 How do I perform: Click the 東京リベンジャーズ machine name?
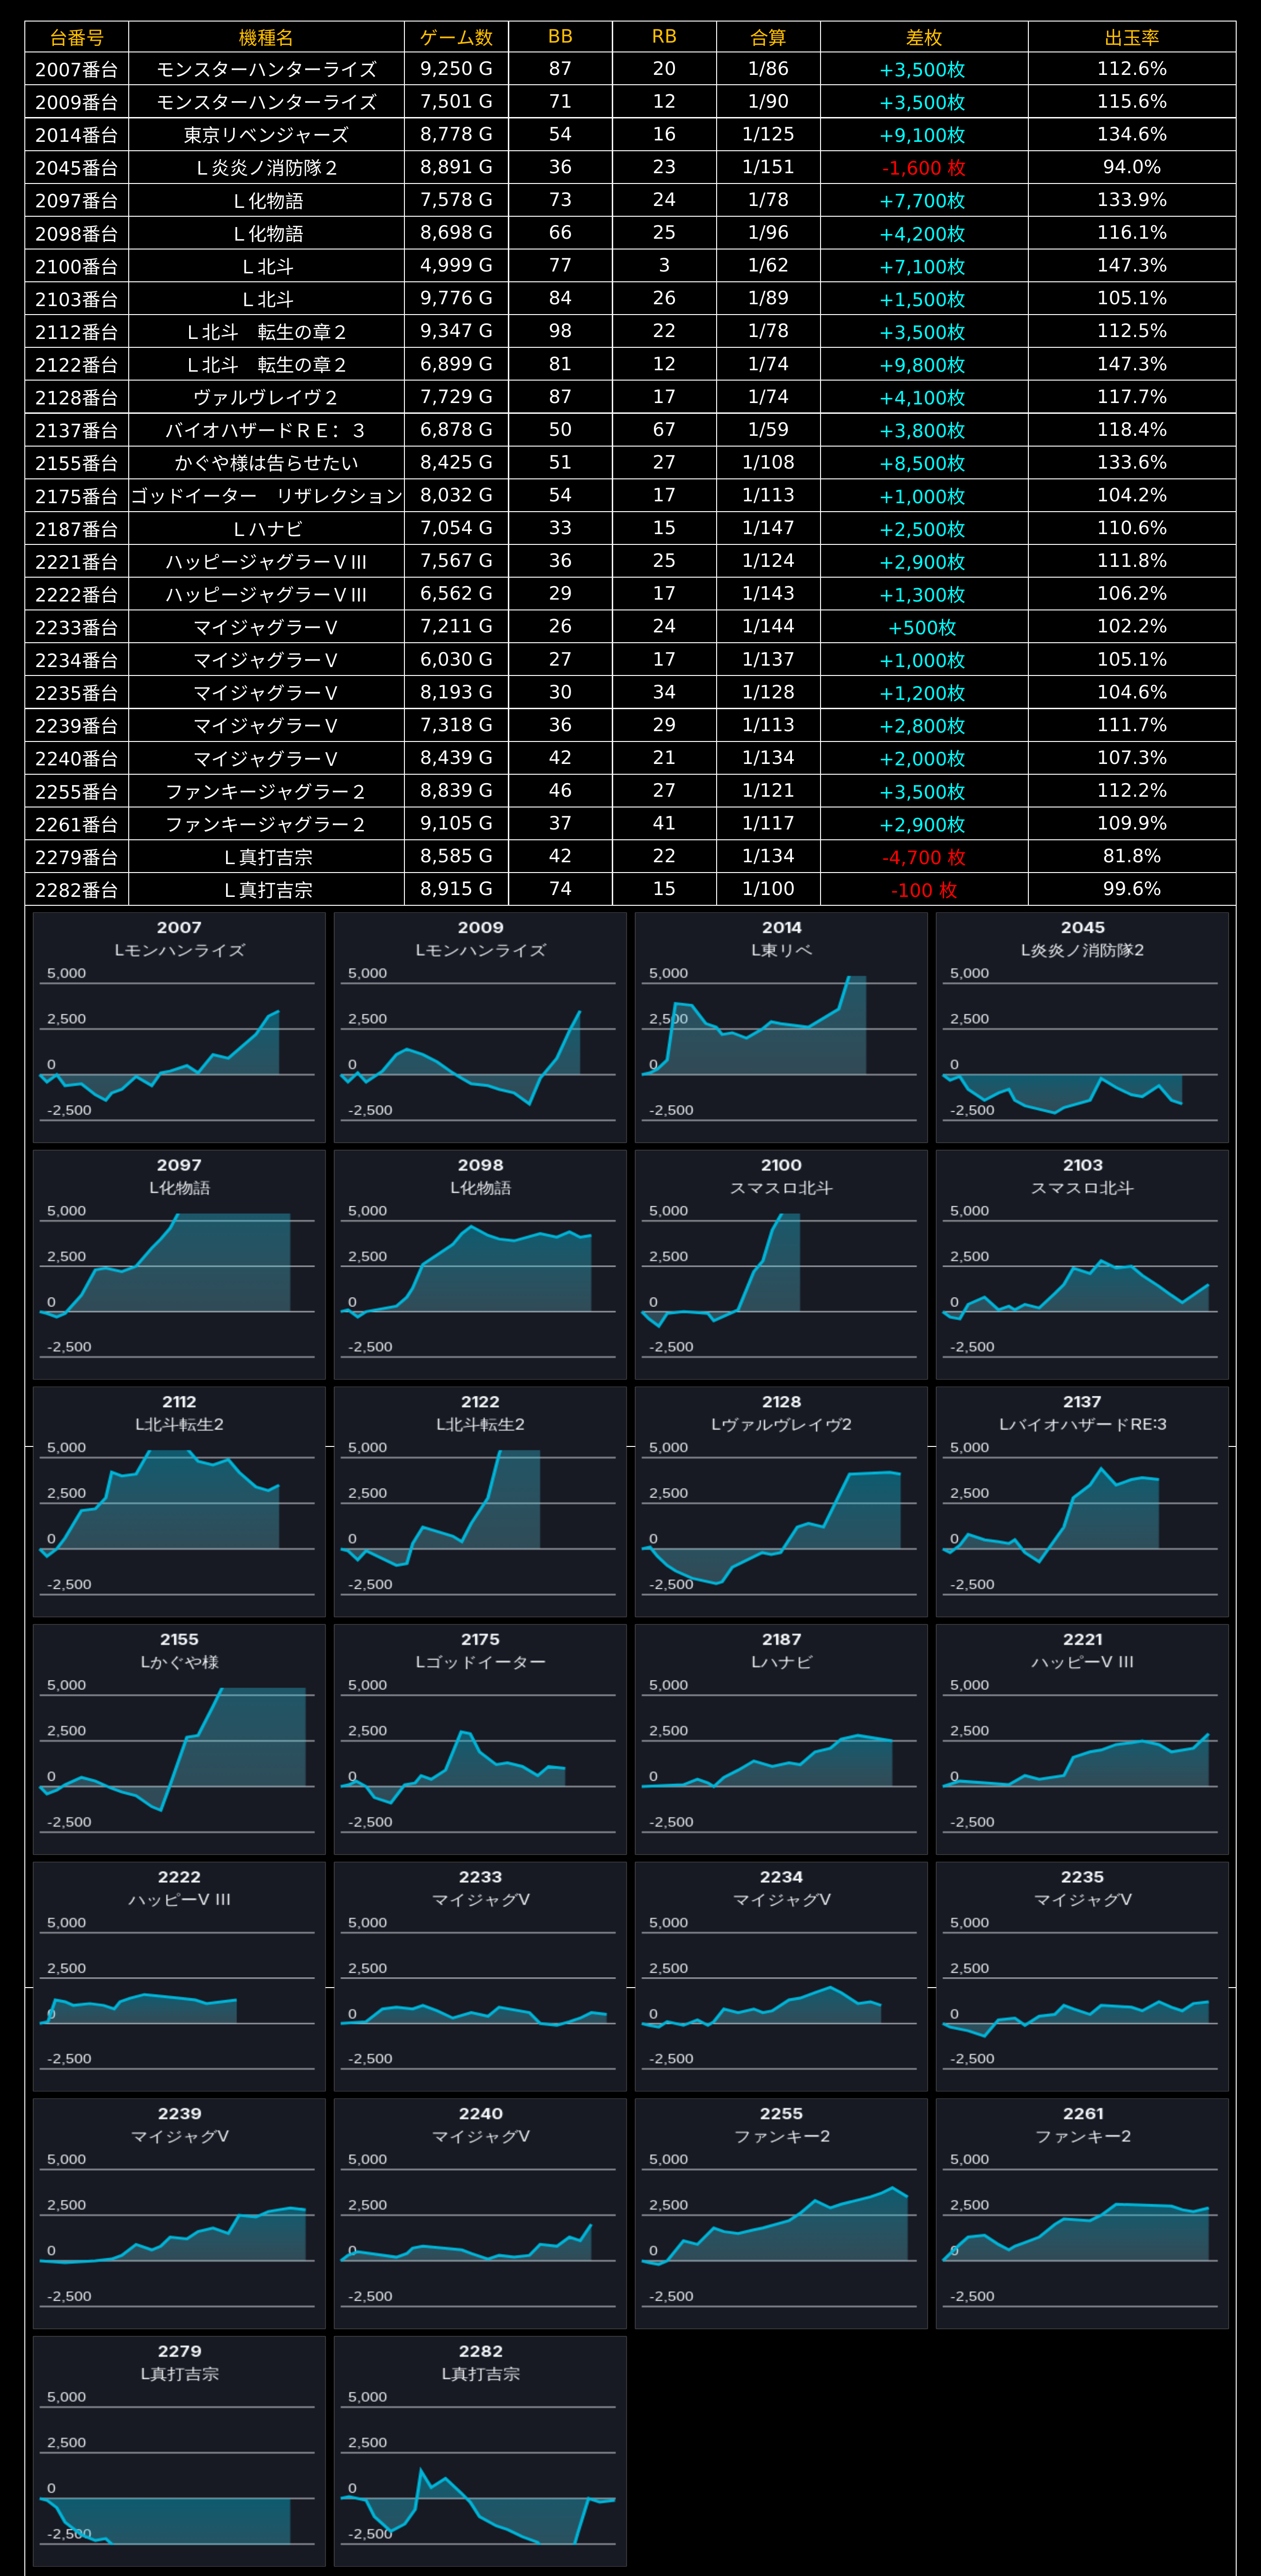click(267, 135)
